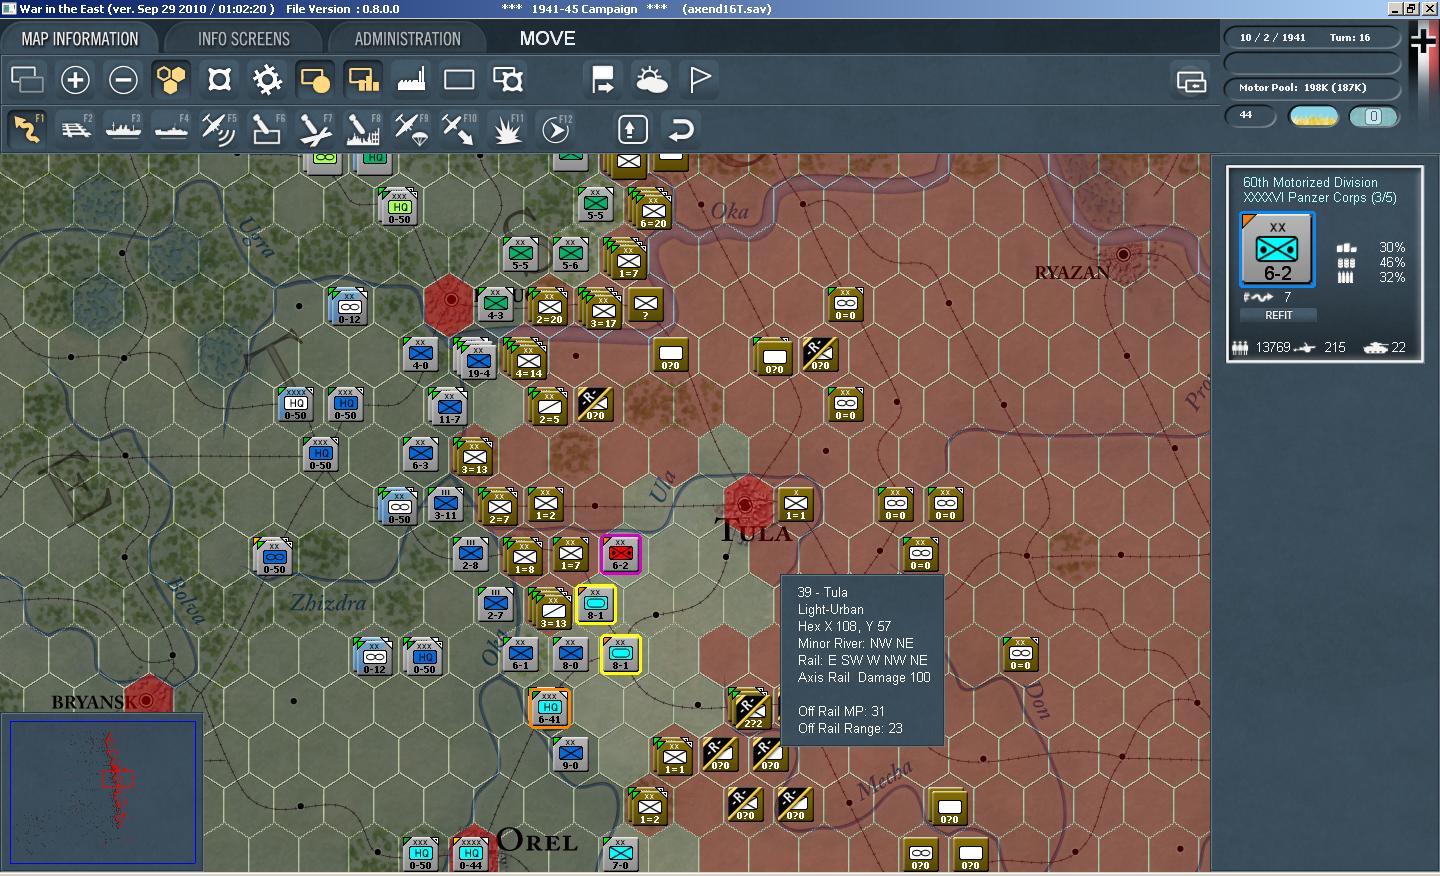The width and height of the screenshot is (1440, 876).
Task: Click 60th Motorized Division unit name
Action: 1310,182
